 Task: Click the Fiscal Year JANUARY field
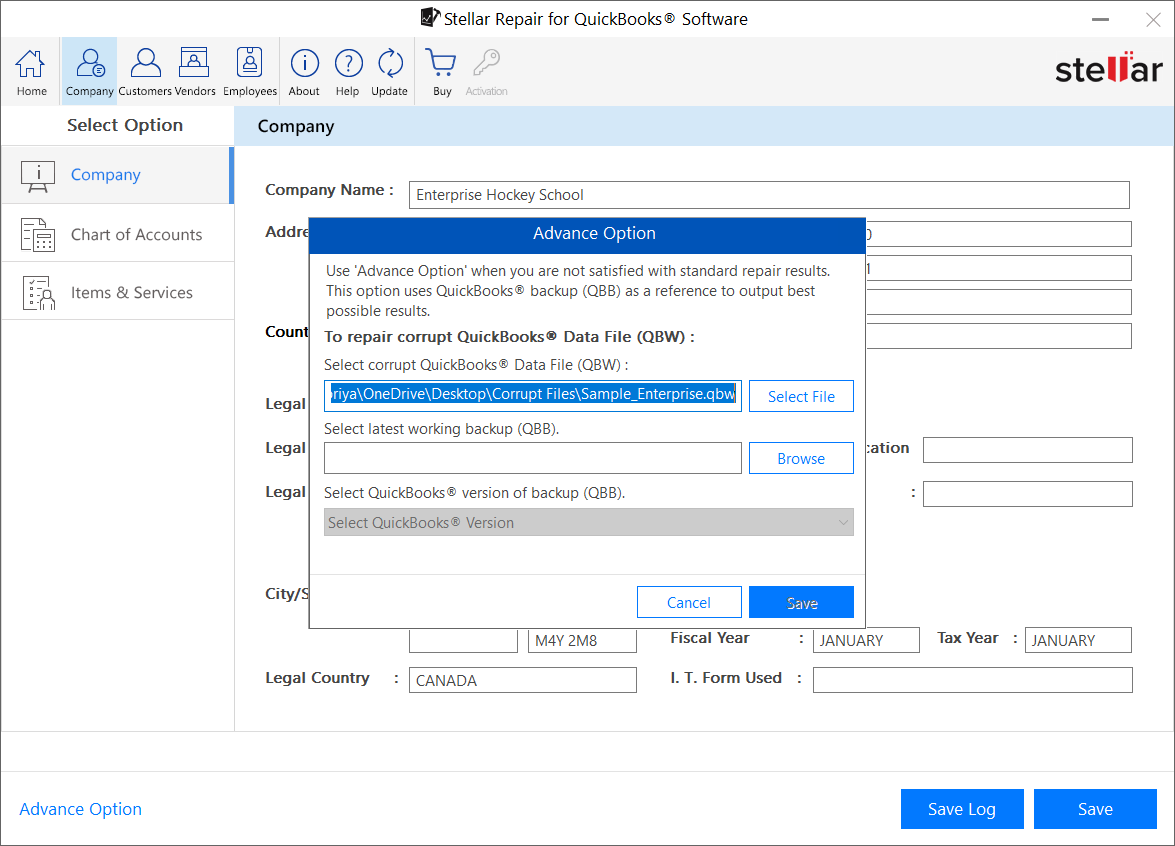tap(866, 640)
